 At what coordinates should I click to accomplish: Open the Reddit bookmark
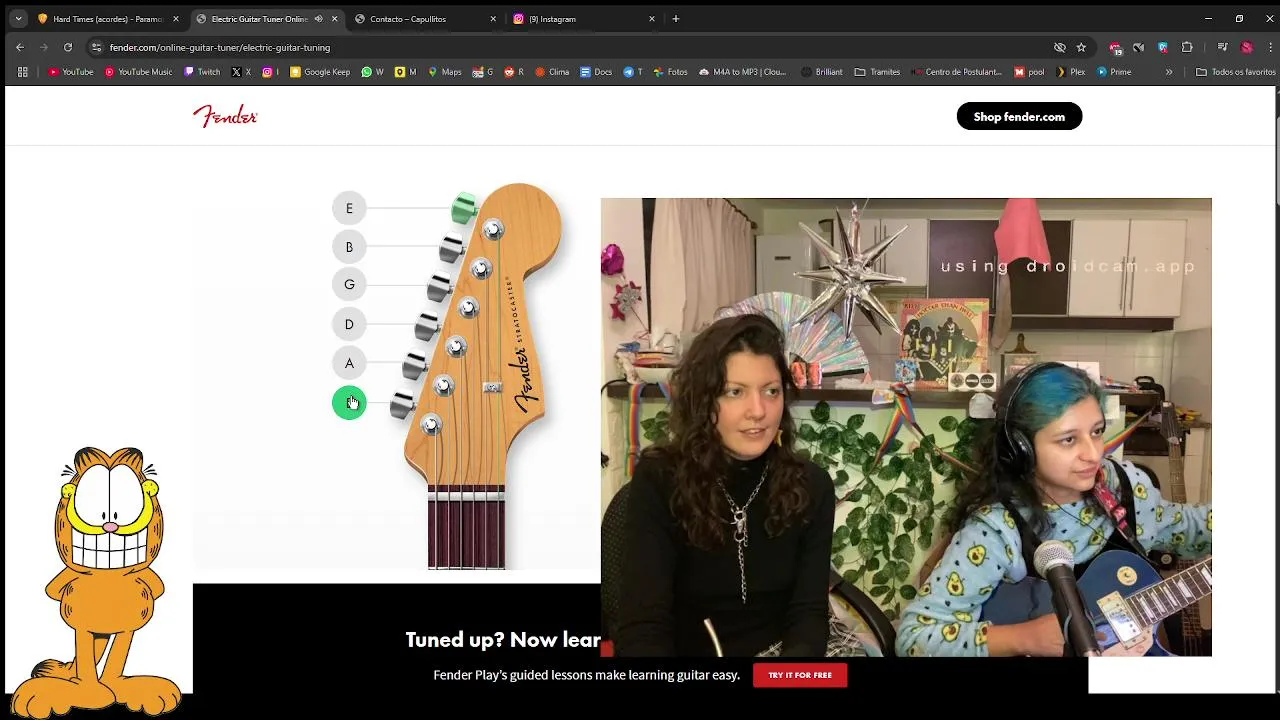coord(514,72)
